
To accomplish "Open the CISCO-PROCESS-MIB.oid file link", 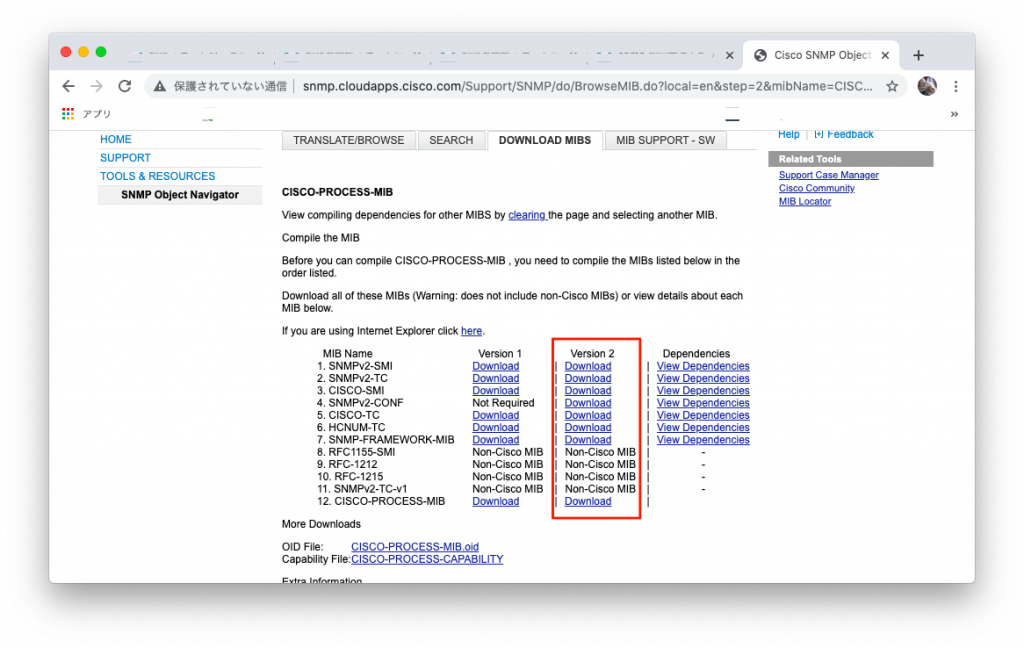I will click(x=415, y=547).
